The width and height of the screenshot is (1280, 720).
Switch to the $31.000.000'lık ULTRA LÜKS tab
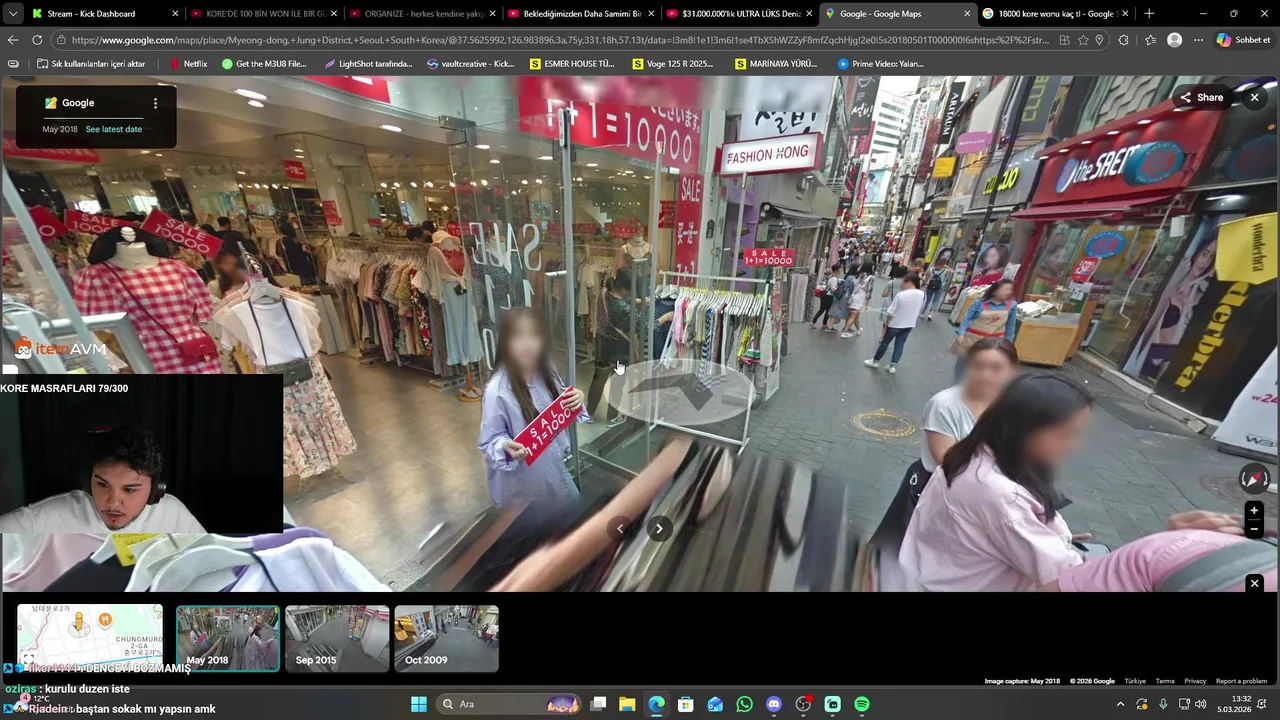tap(740, 14)
